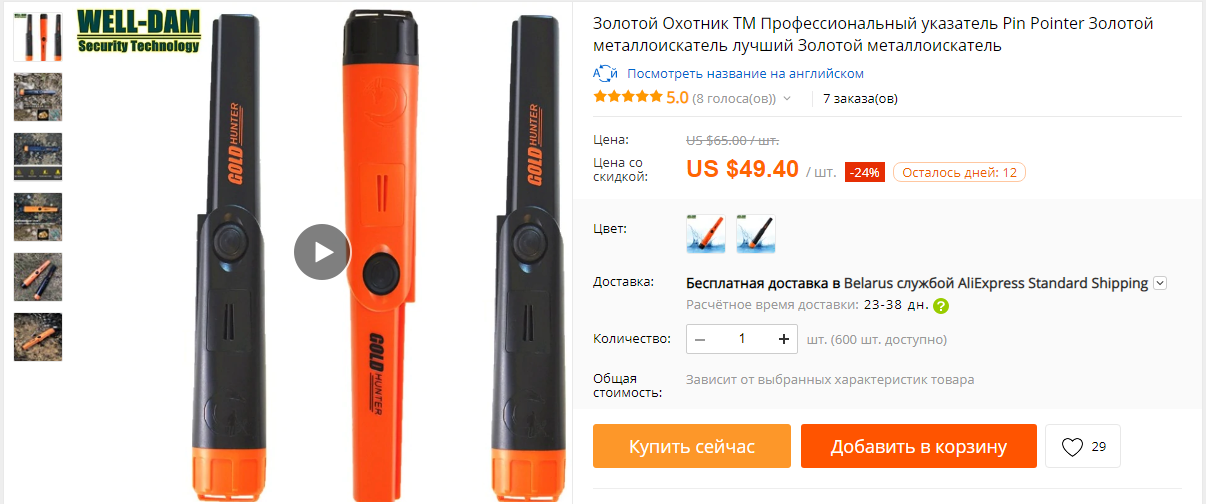
Task: Select the orange pinpointer color option
Action: click(x=706, y=234)
